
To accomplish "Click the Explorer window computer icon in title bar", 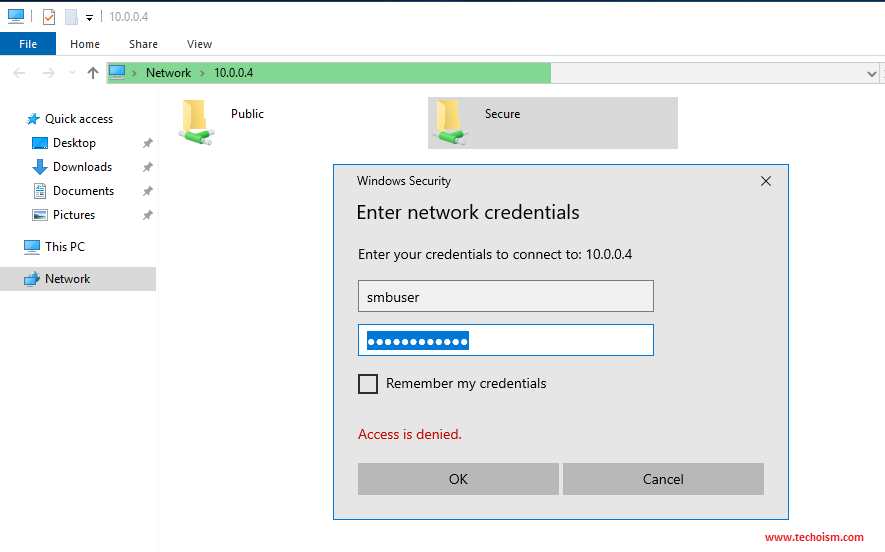I will pos(16,16).
